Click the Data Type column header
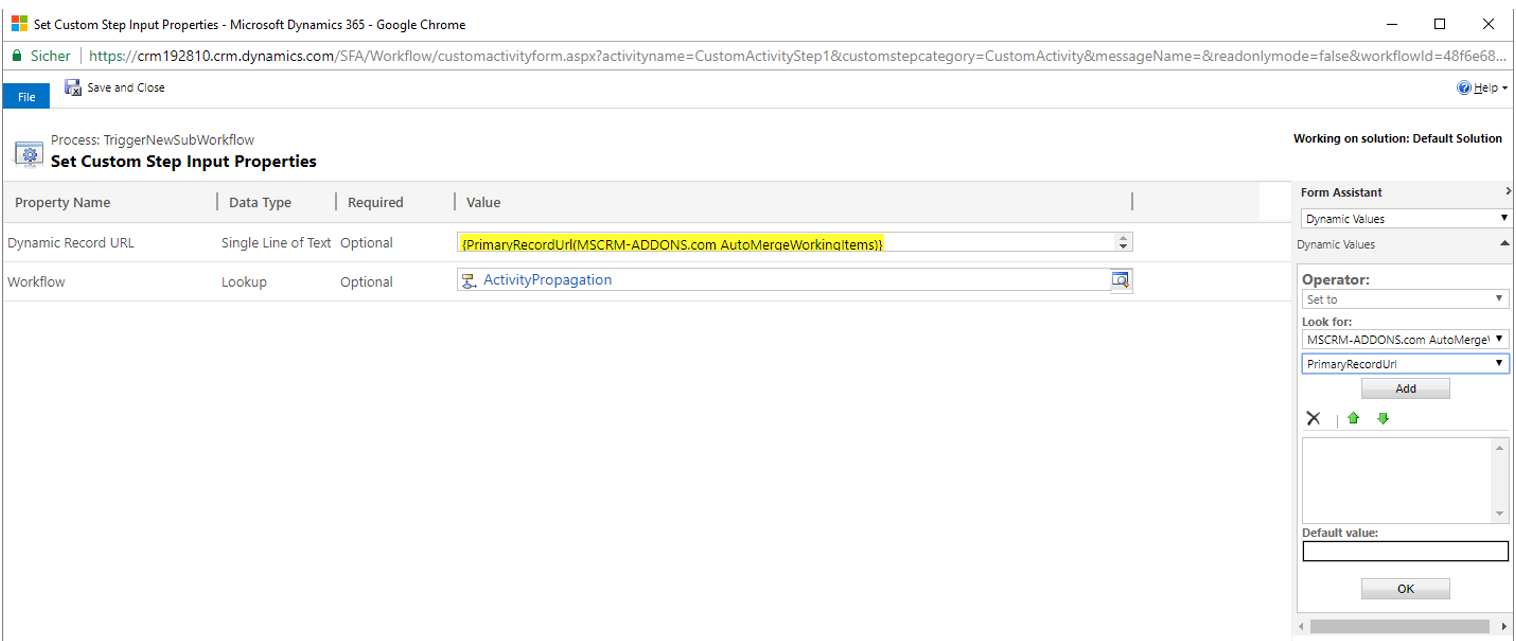The height and width of the screenshot is (641, 1516). [x=260, y=202]
